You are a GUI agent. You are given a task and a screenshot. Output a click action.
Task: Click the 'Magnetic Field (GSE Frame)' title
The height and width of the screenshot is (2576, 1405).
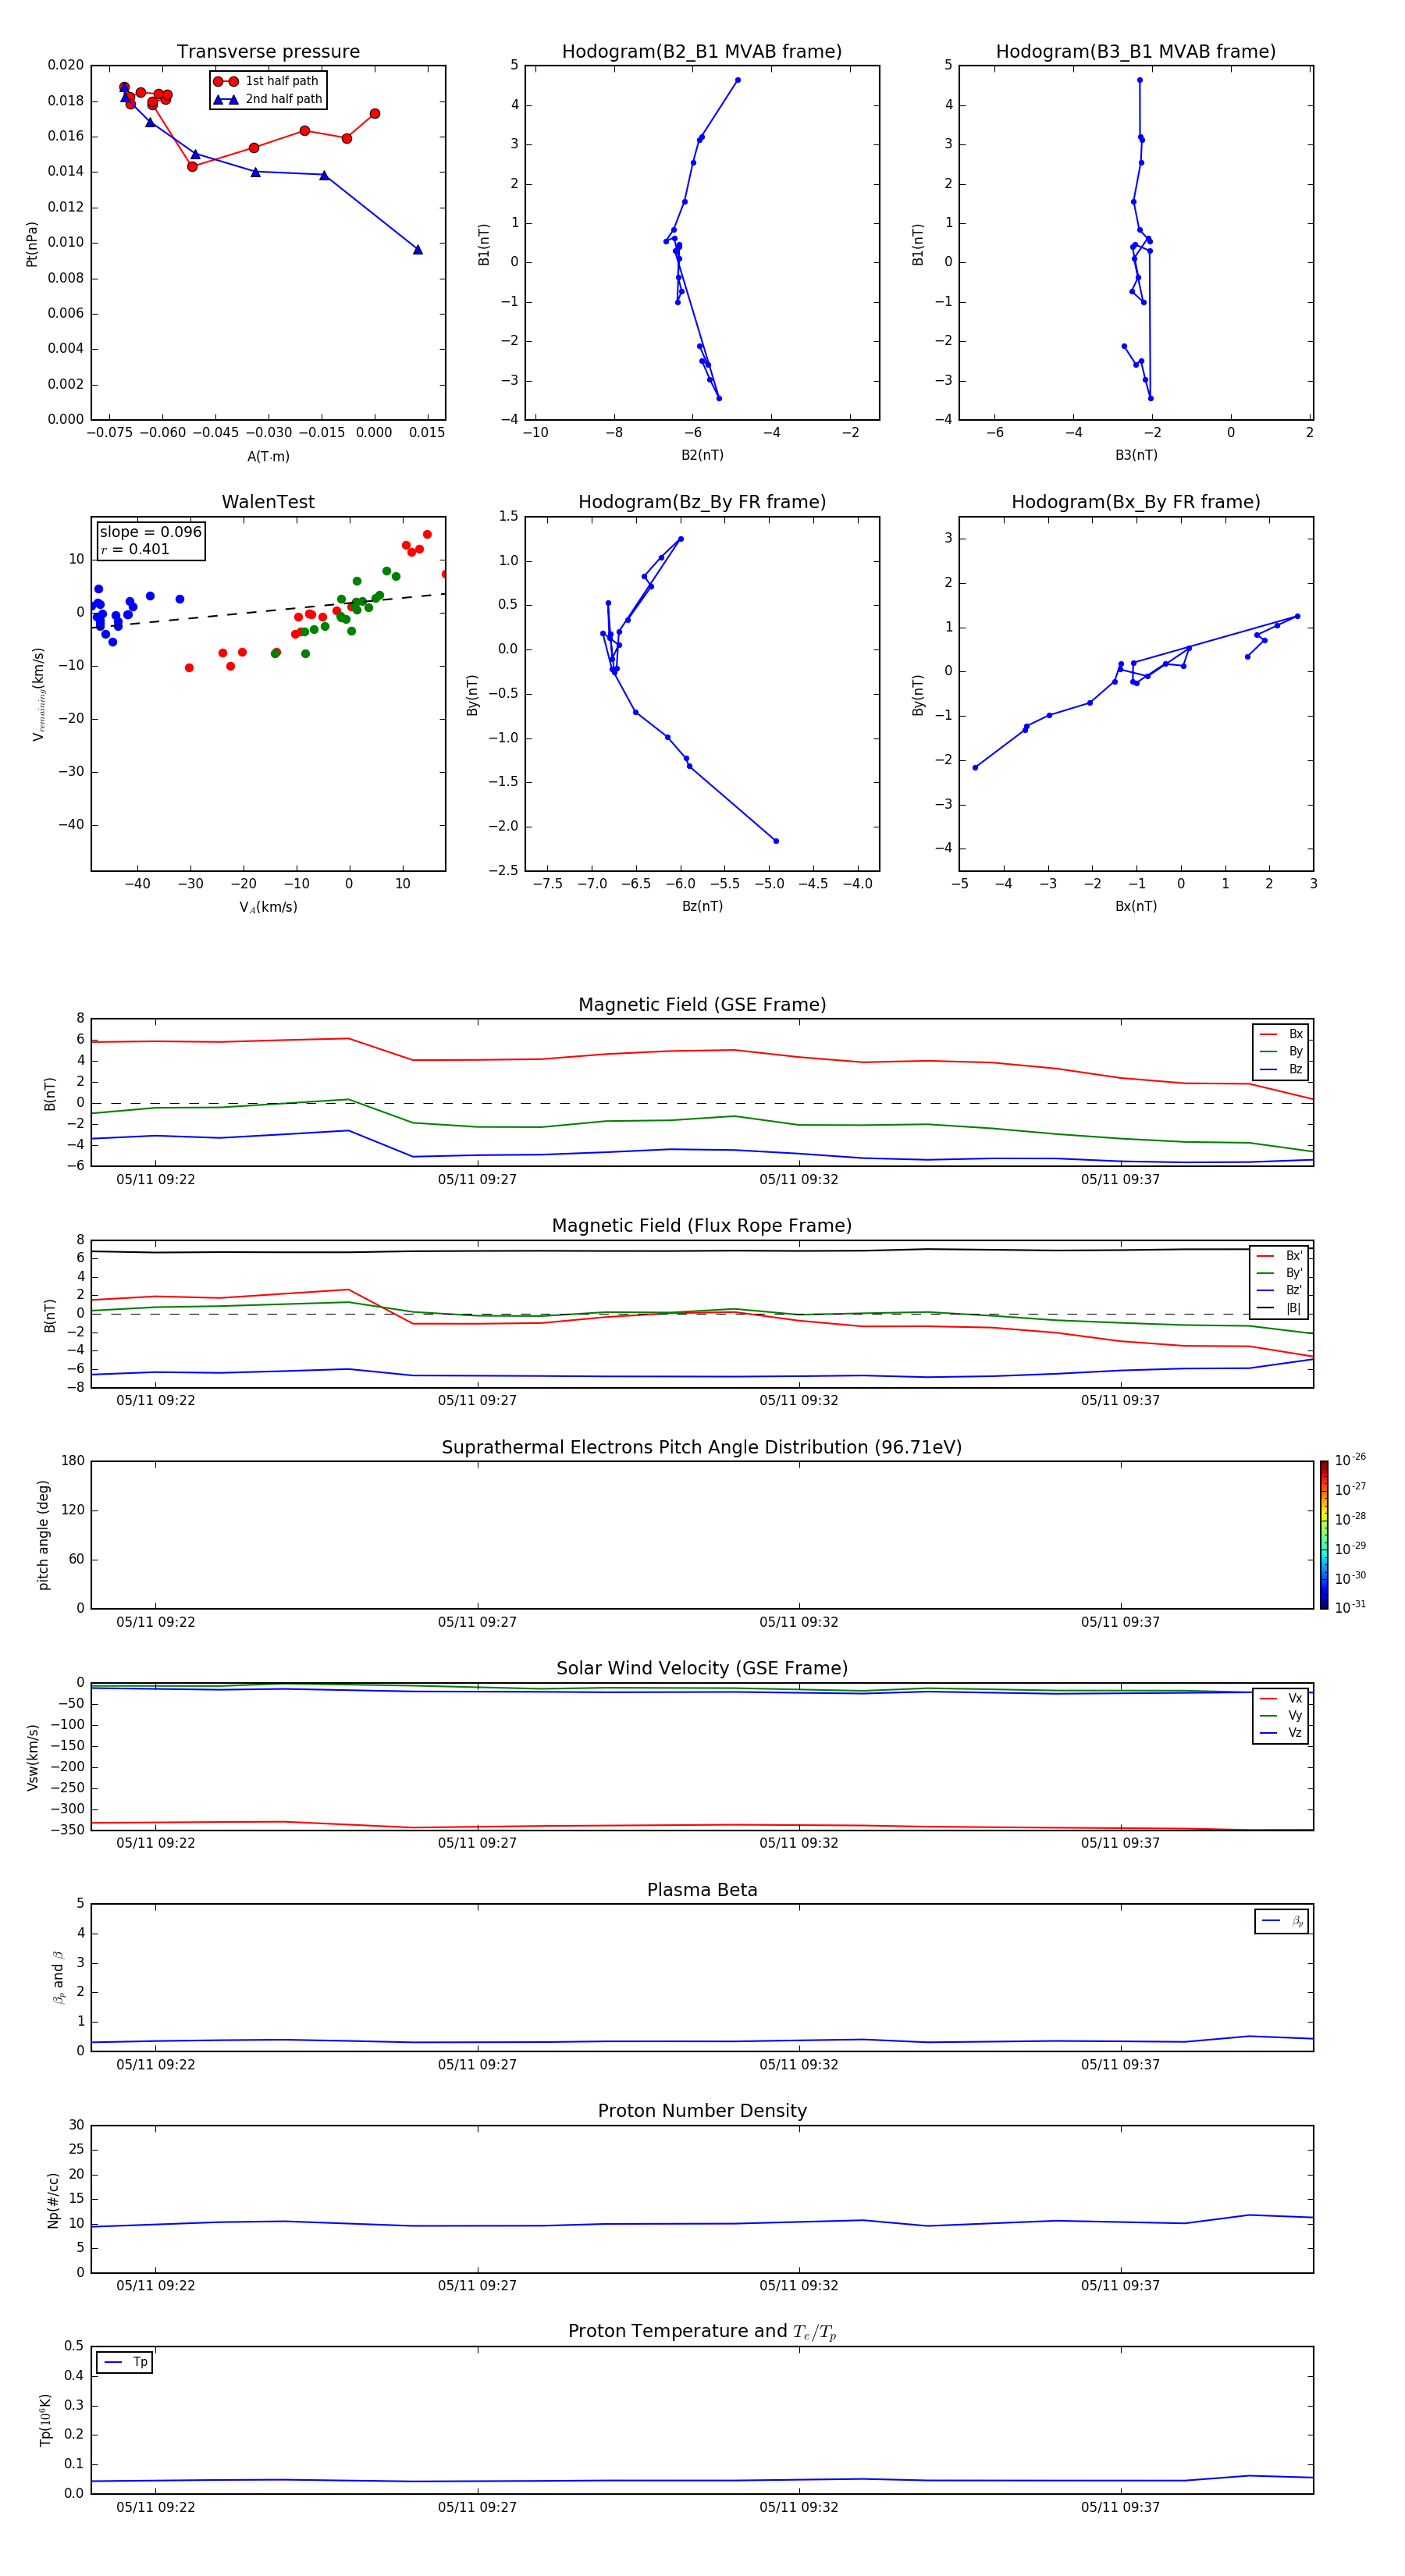tap(702, 1005)
